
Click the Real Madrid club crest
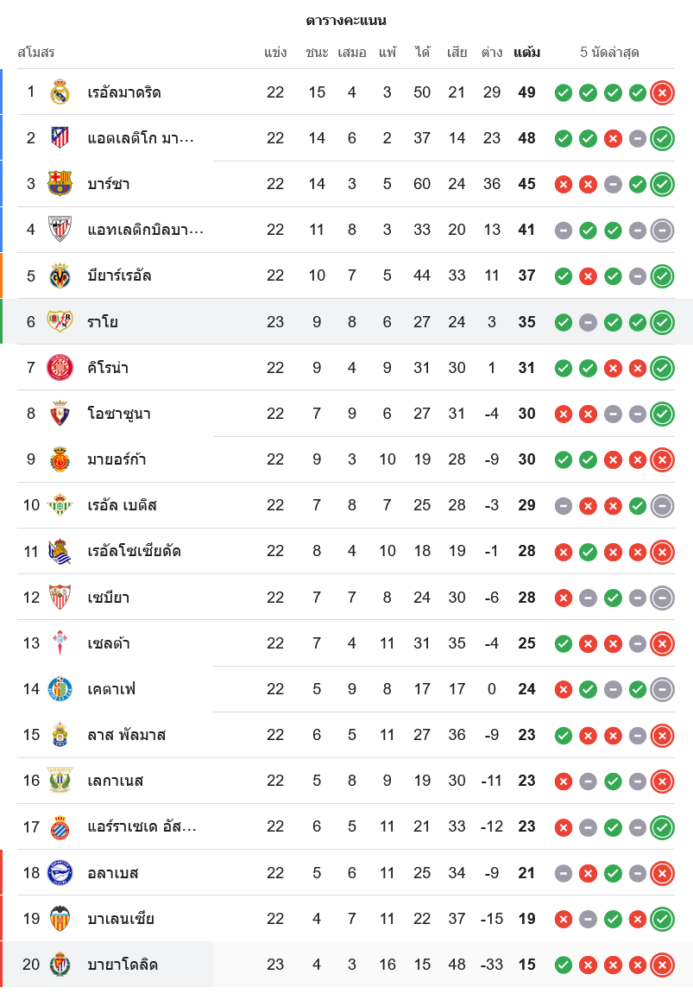click(x=60, y=92)
